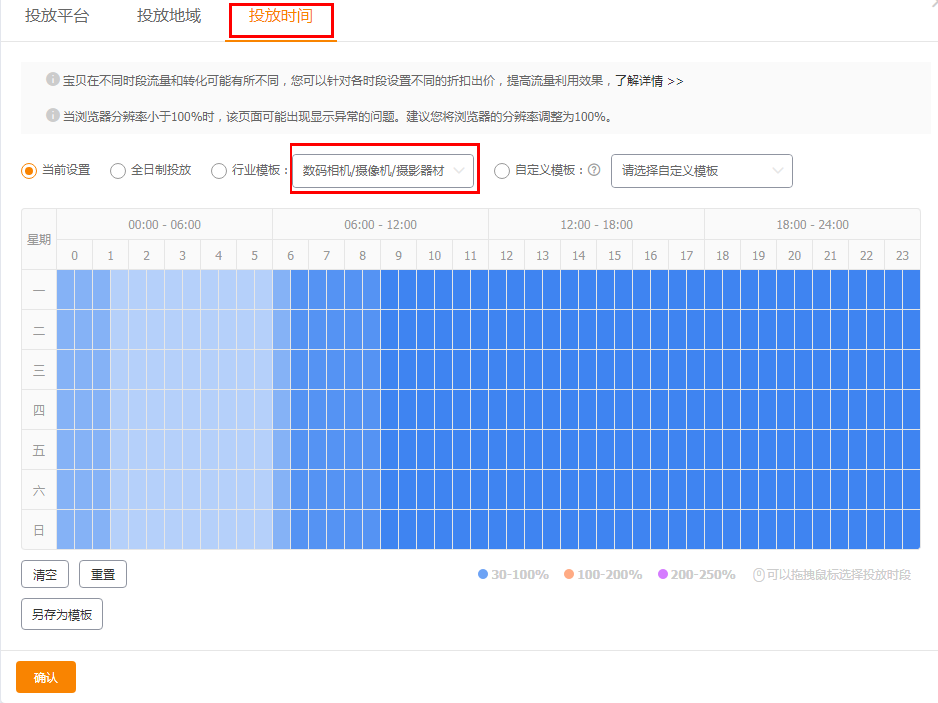Open the 数码相机/摄像机/摄影器材 industry dropdown
The height and width of the screenshot is (703, 938).
384,171
